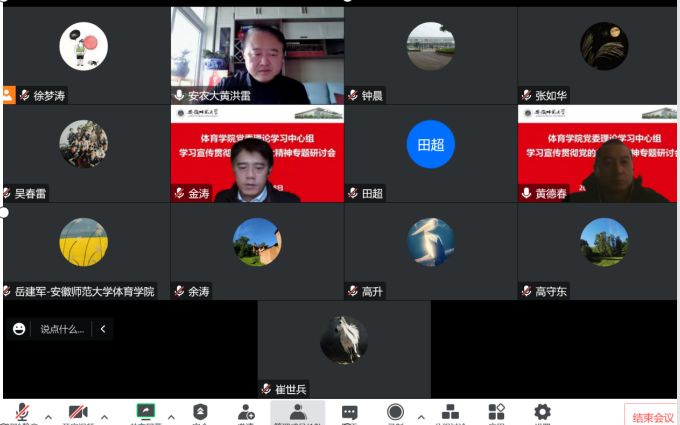The width and height of the screenshot is (680, 425).
Task: Collapse the quick chat bar chevron
Action: [x=102, y=328]
